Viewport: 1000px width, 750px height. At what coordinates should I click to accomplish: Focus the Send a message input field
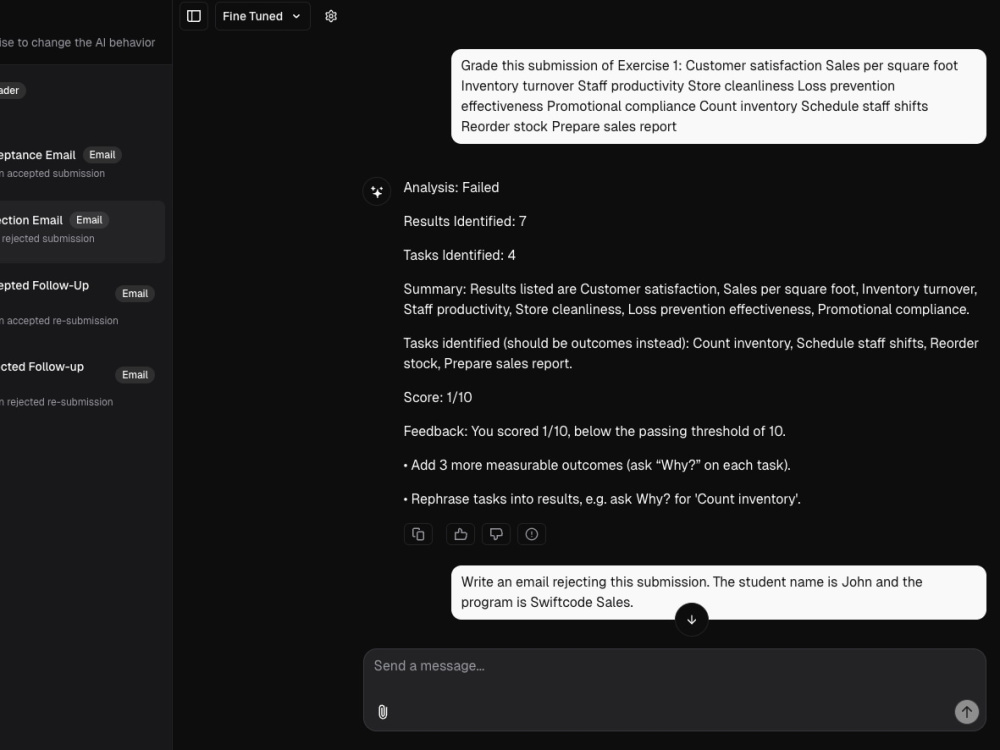pos(675,689)
